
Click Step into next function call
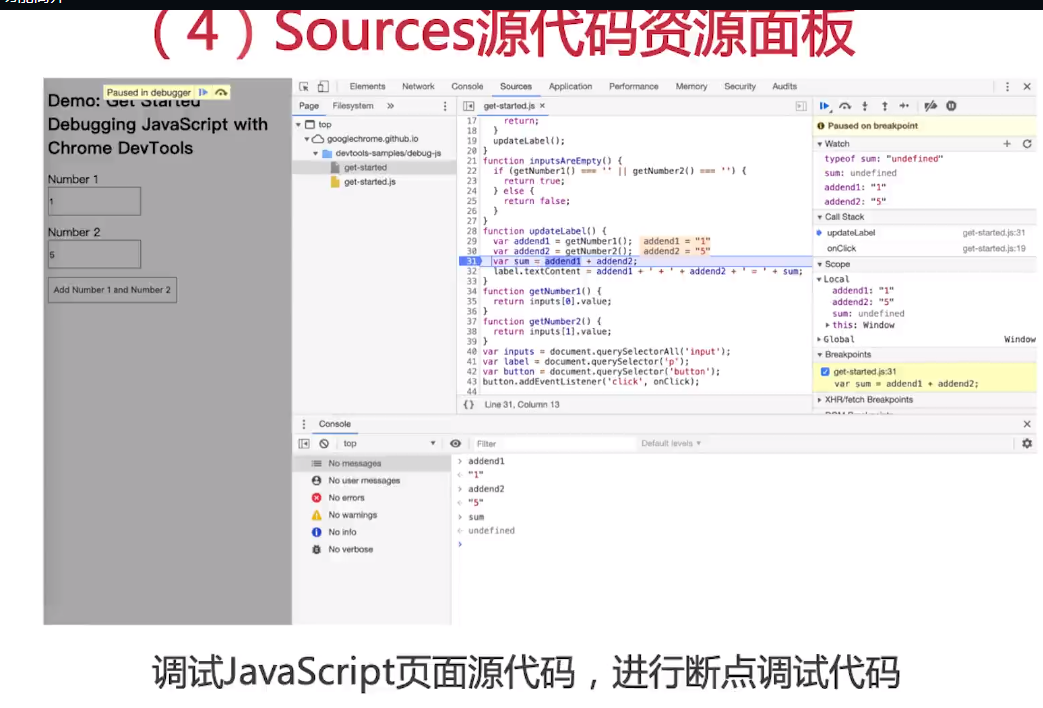865,106
